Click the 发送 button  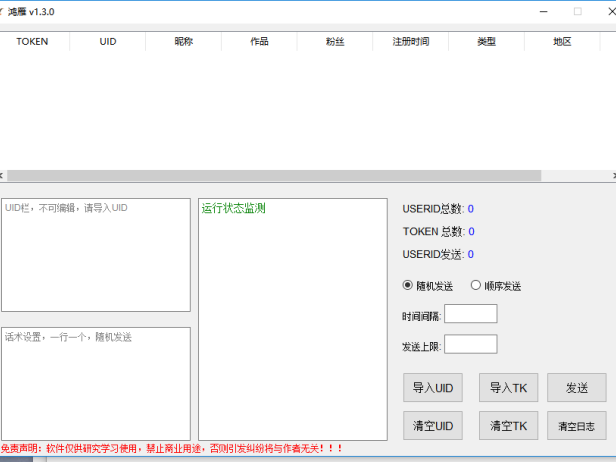pyautogui.click(x=577, y=388)
